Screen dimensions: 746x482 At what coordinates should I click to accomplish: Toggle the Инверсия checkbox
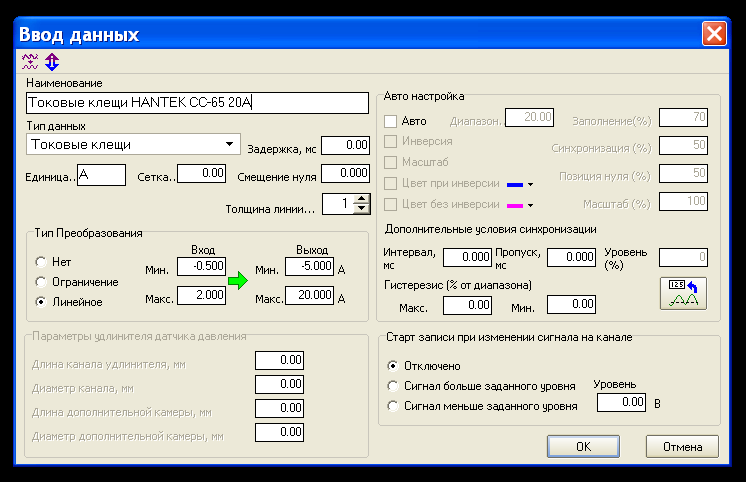(x=391, y=141)
